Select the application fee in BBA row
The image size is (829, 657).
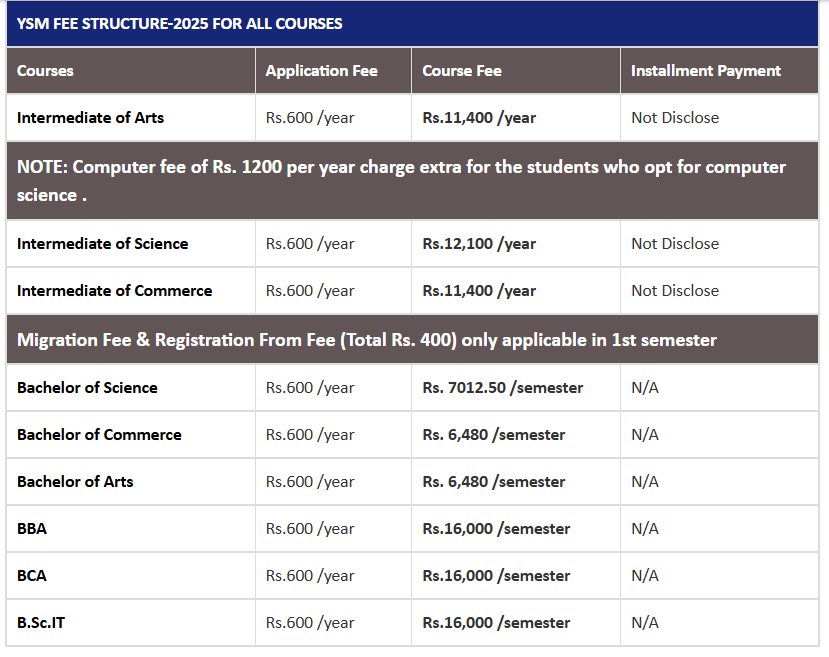pos(310,529)
